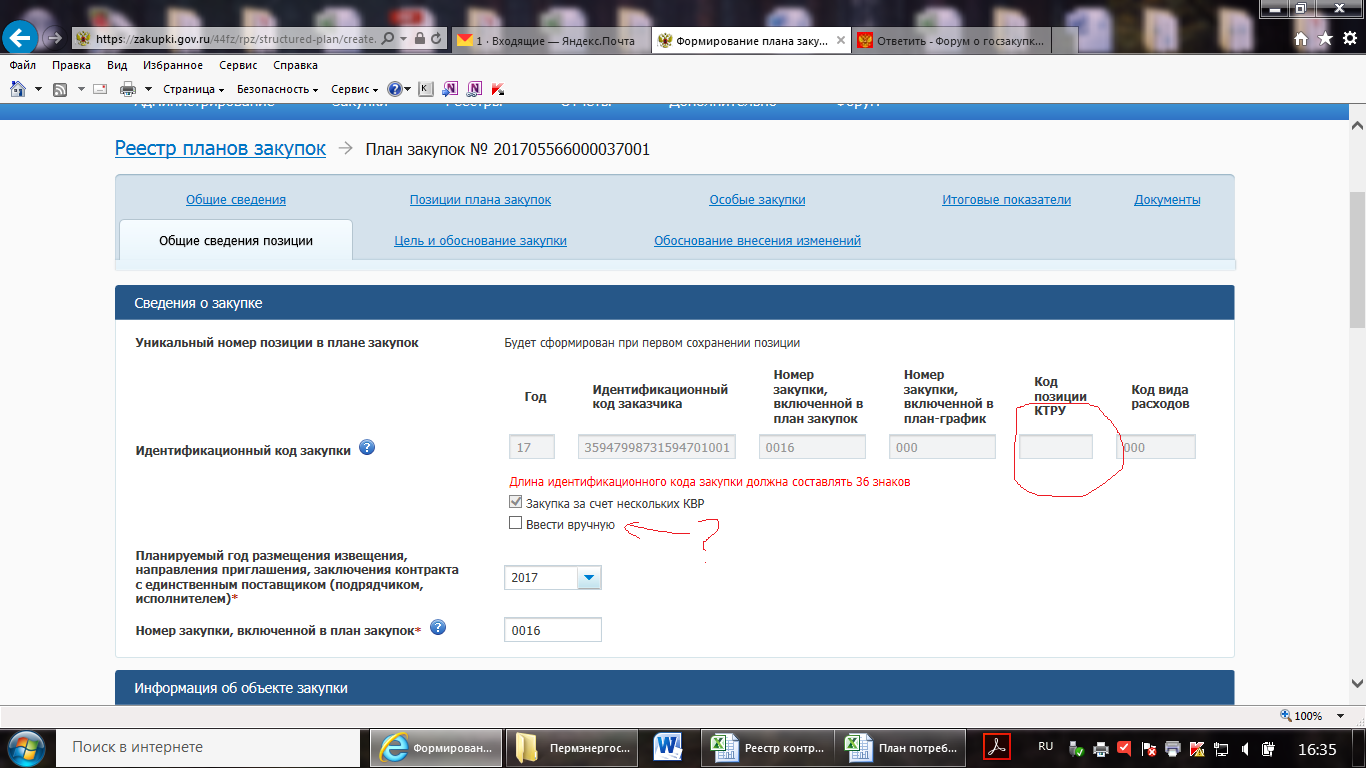Click the Home icon in IE toolbar

pos(17,89)
